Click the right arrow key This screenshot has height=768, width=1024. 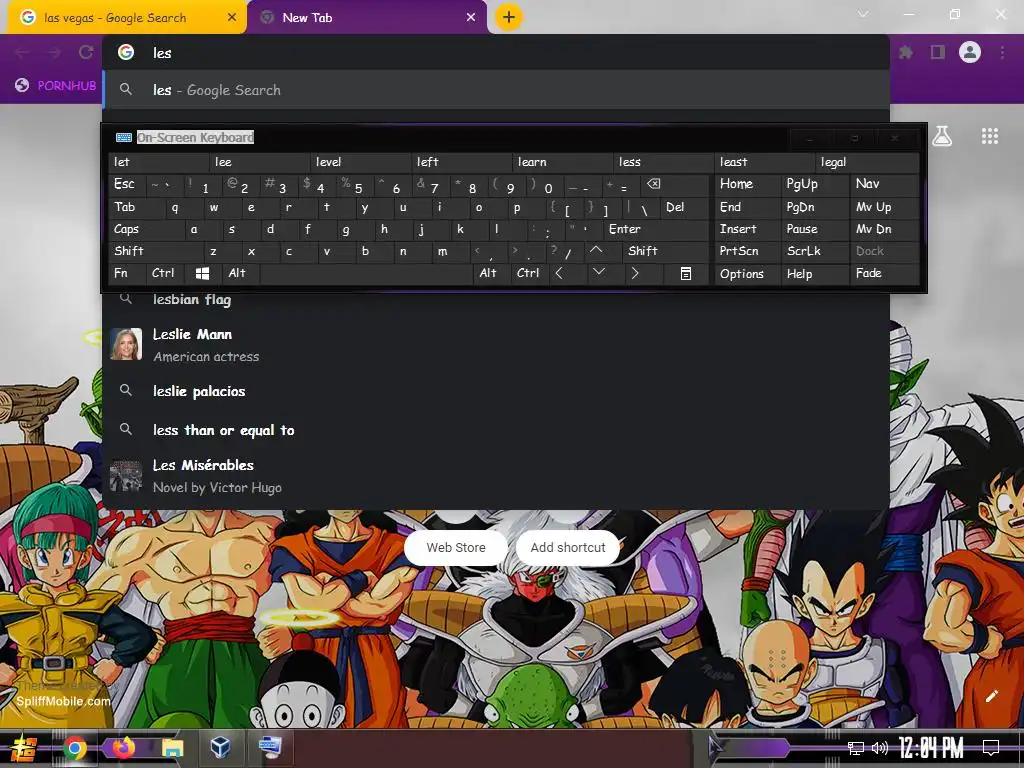pos(642,274)
